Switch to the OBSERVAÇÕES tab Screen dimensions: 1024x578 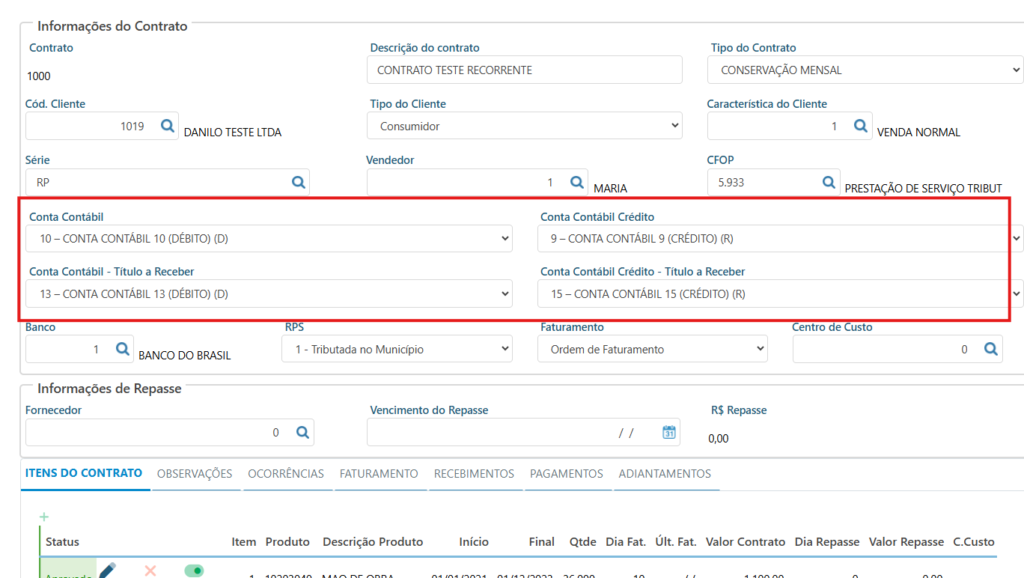click(x=194, y=474)
